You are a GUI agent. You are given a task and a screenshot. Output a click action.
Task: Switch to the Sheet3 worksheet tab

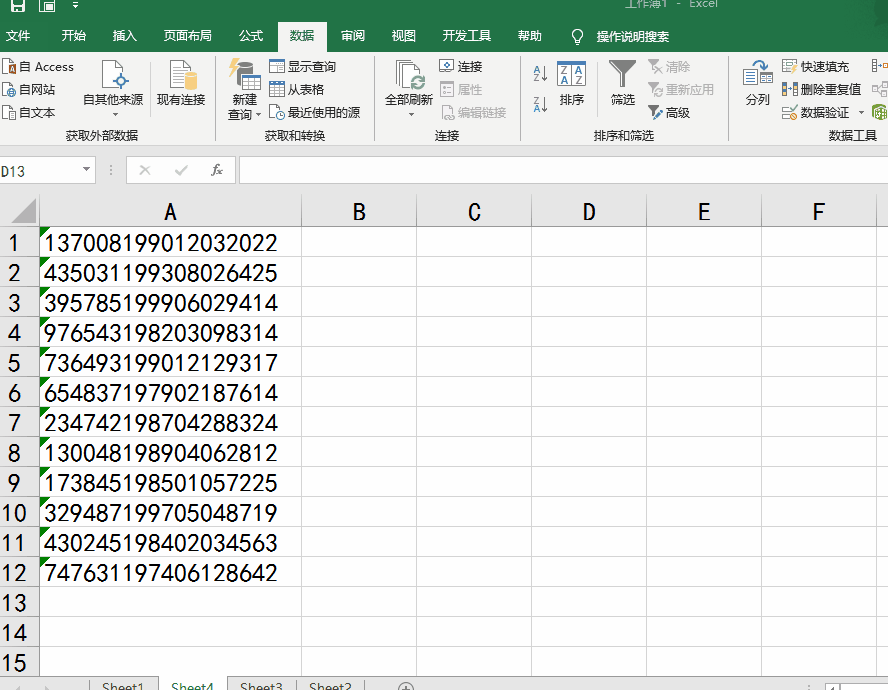coord(260,684)
